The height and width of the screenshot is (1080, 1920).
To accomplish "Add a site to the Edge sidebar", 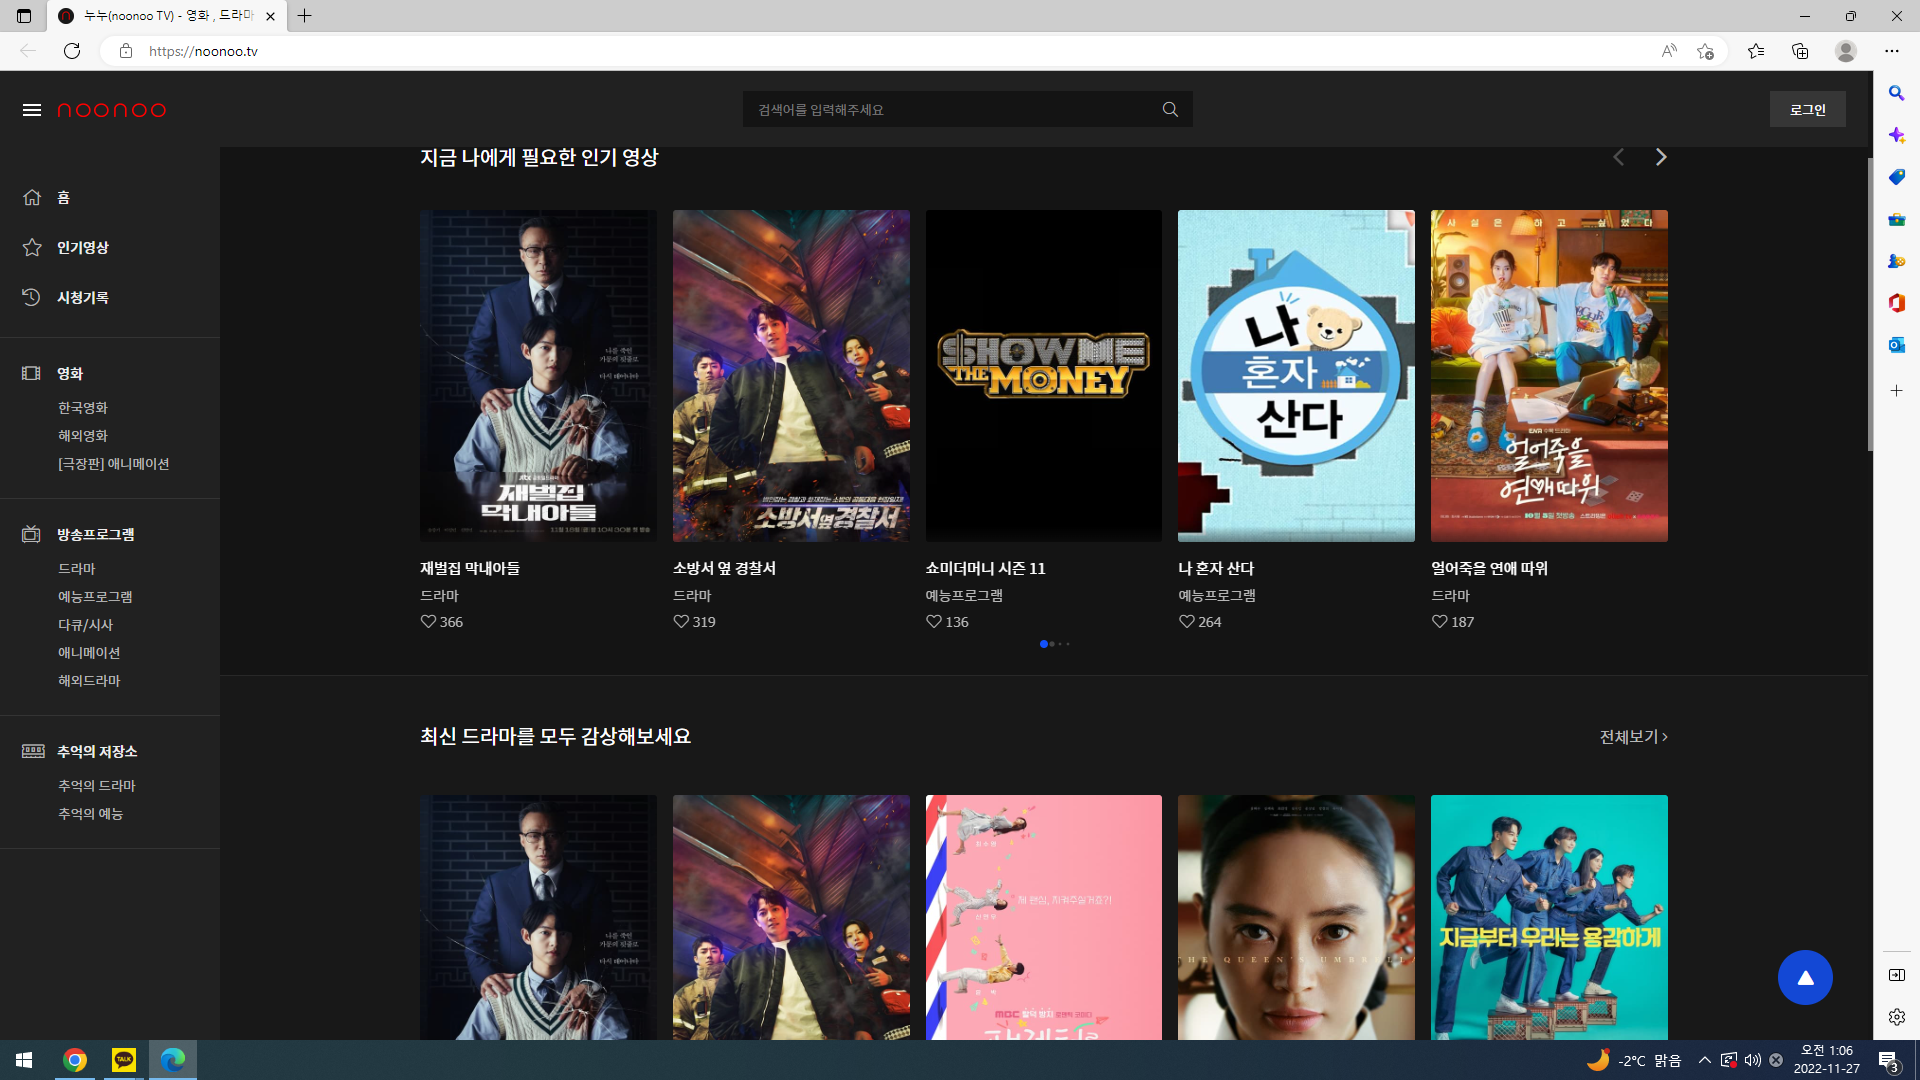I will coord(1896,391).
